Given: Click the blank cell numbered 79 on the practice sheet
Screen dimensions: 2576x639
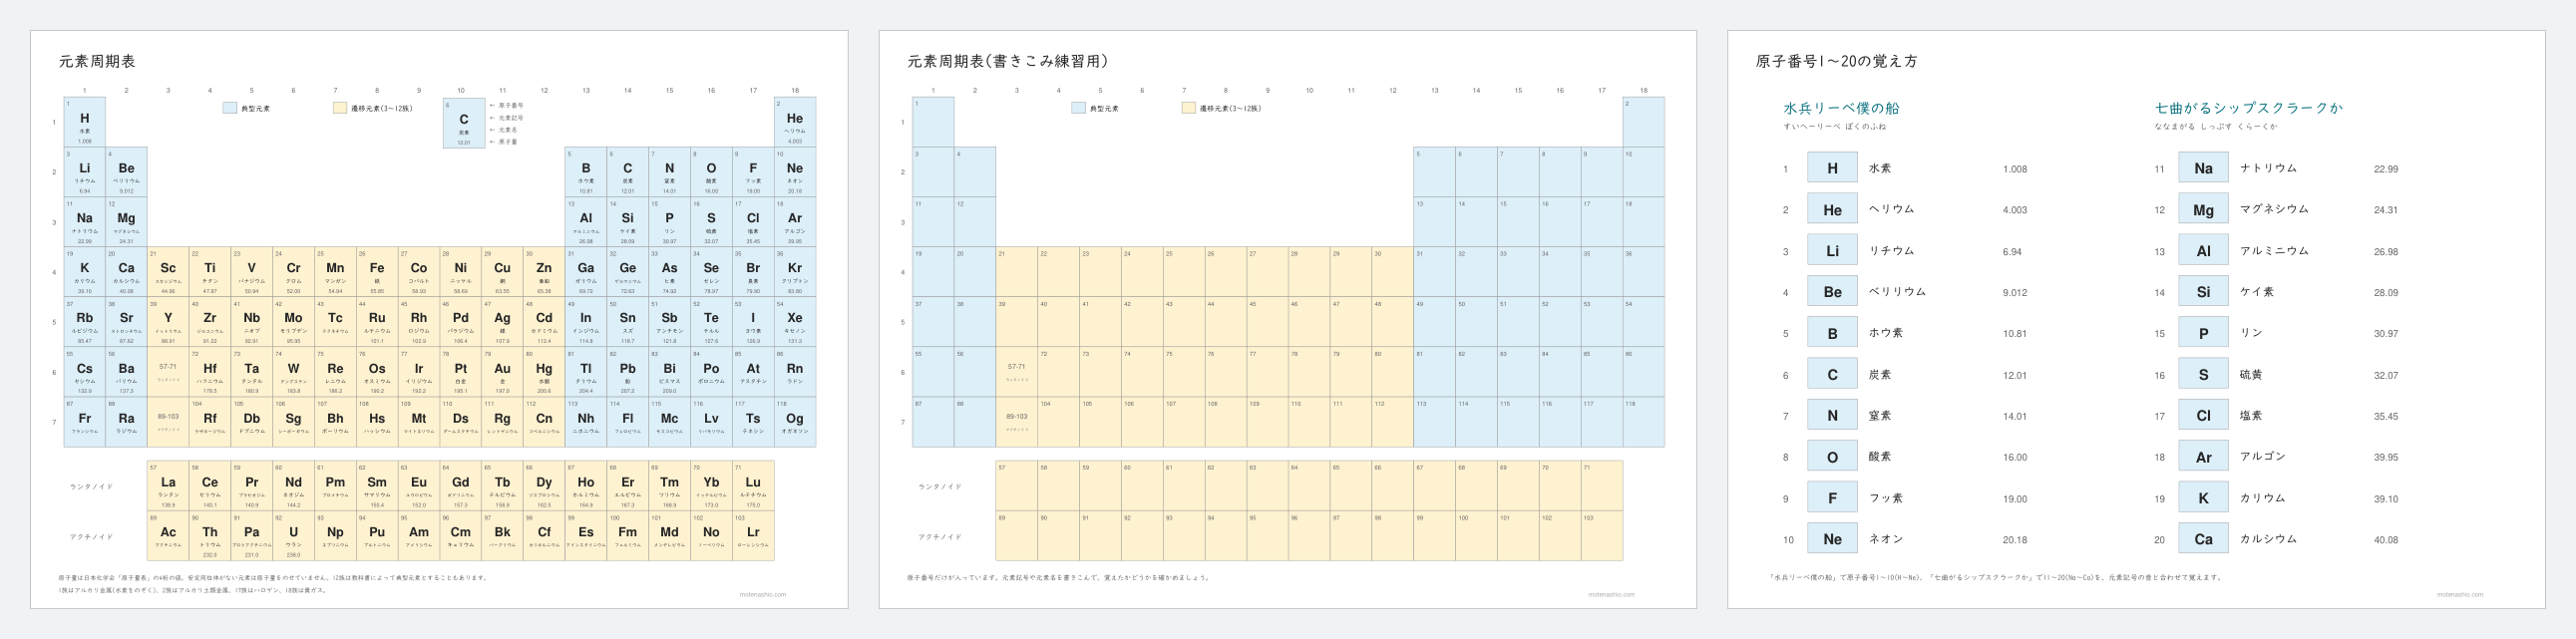Looking at the screenshot, I should pyautogui.click(x=1350, y=372).
